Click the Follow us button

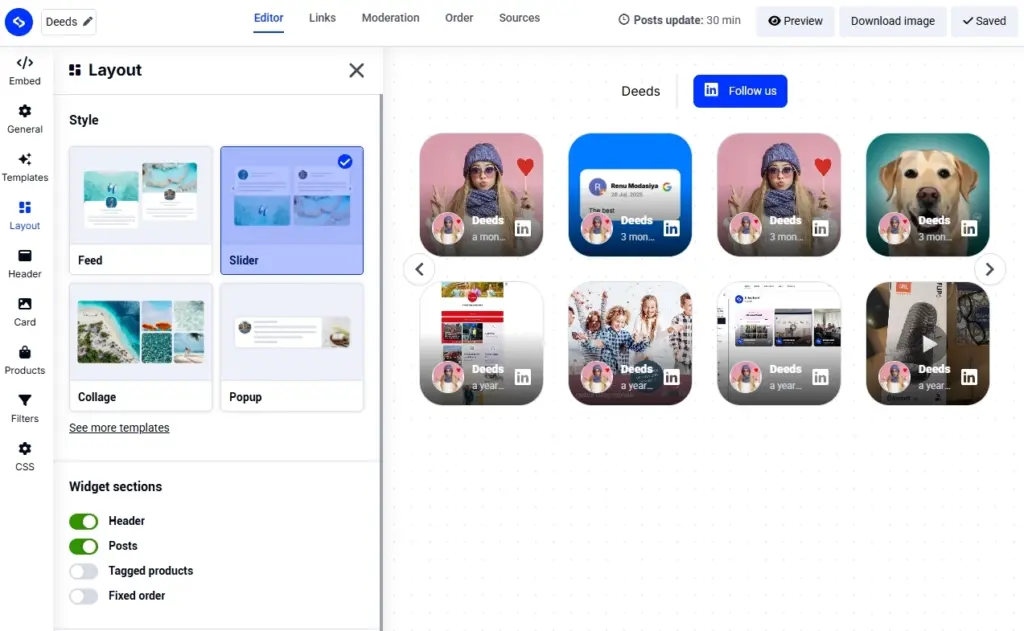(x=740, y=91)
